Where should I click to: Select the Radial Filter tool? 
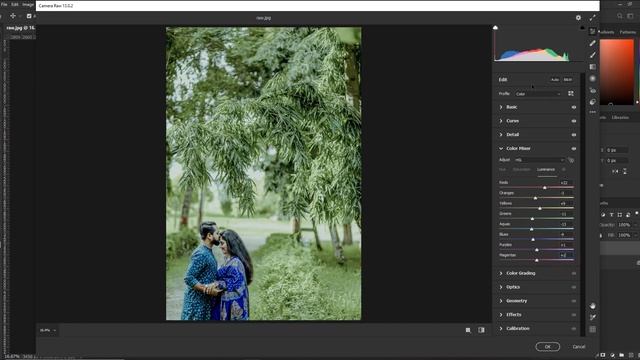click(x=593, y=78)
